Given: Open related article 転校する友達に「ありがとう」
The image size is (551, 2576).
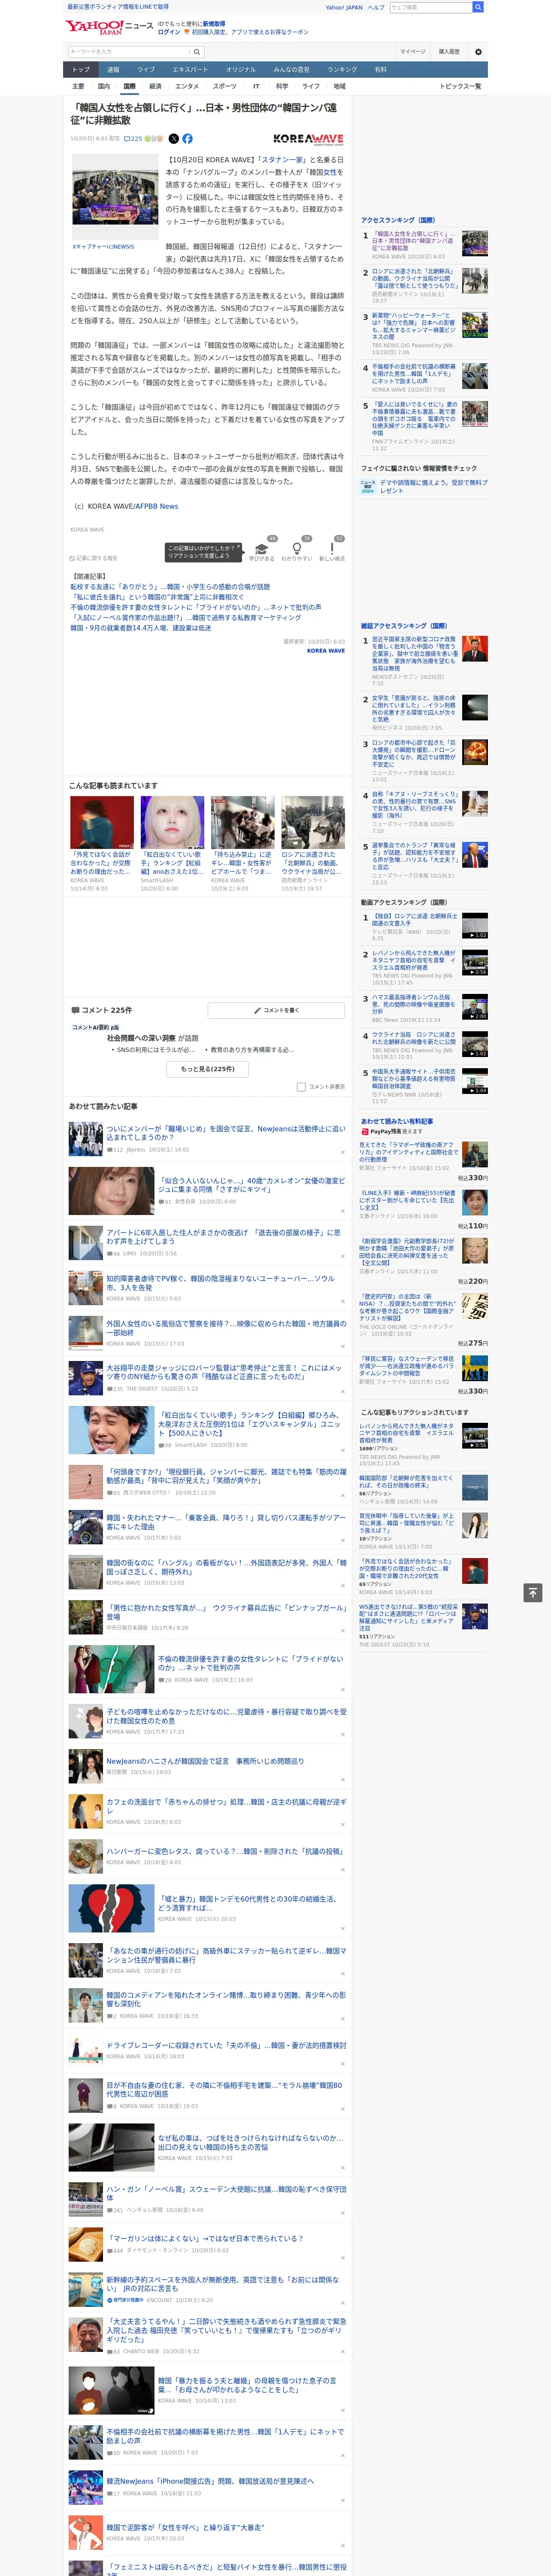Looking at the screenshot, I should (x=170, y=587).
